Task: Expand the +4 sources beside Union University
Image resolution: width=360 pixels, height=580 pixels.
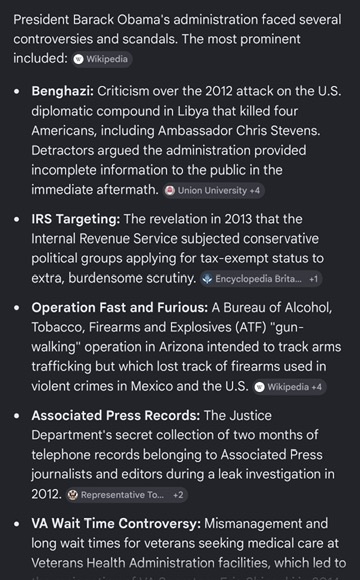Action: [255, 190]
